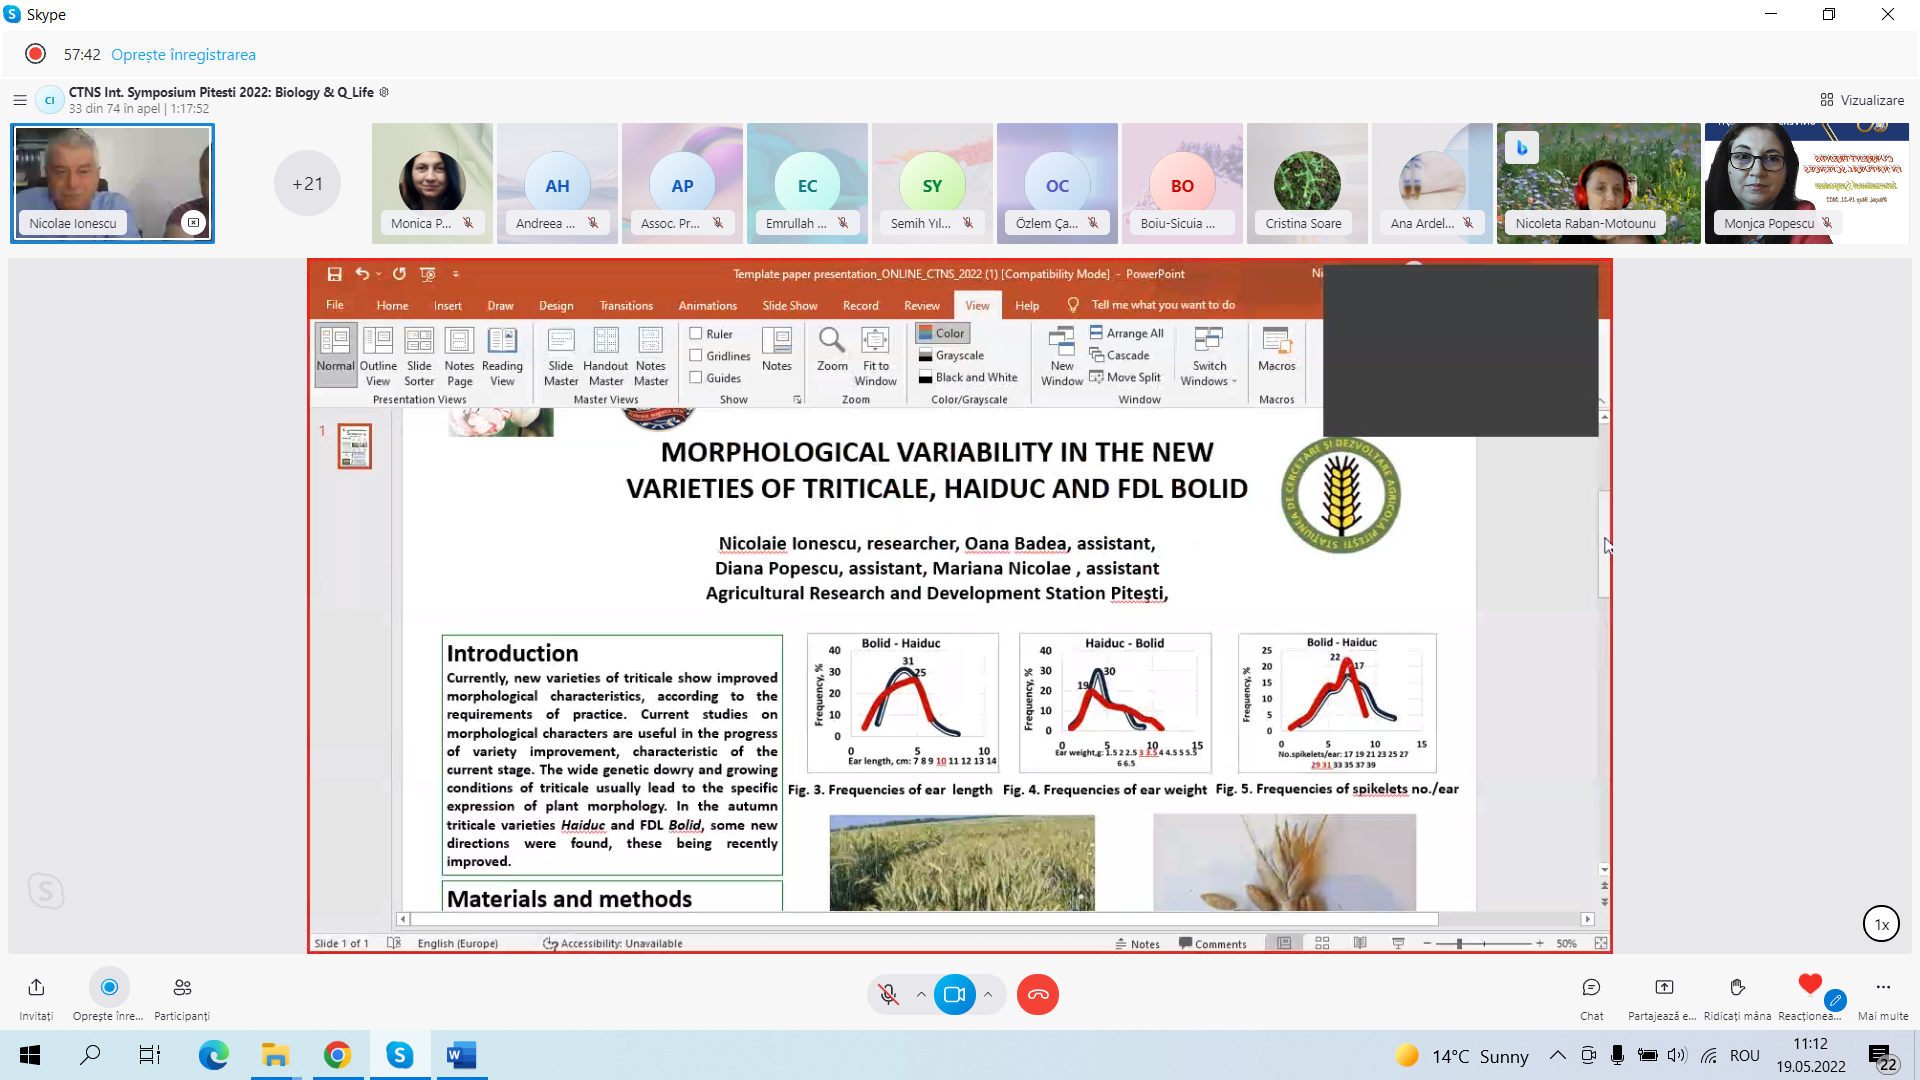Select Nicolae Ionescu video tile

(112, 183)
